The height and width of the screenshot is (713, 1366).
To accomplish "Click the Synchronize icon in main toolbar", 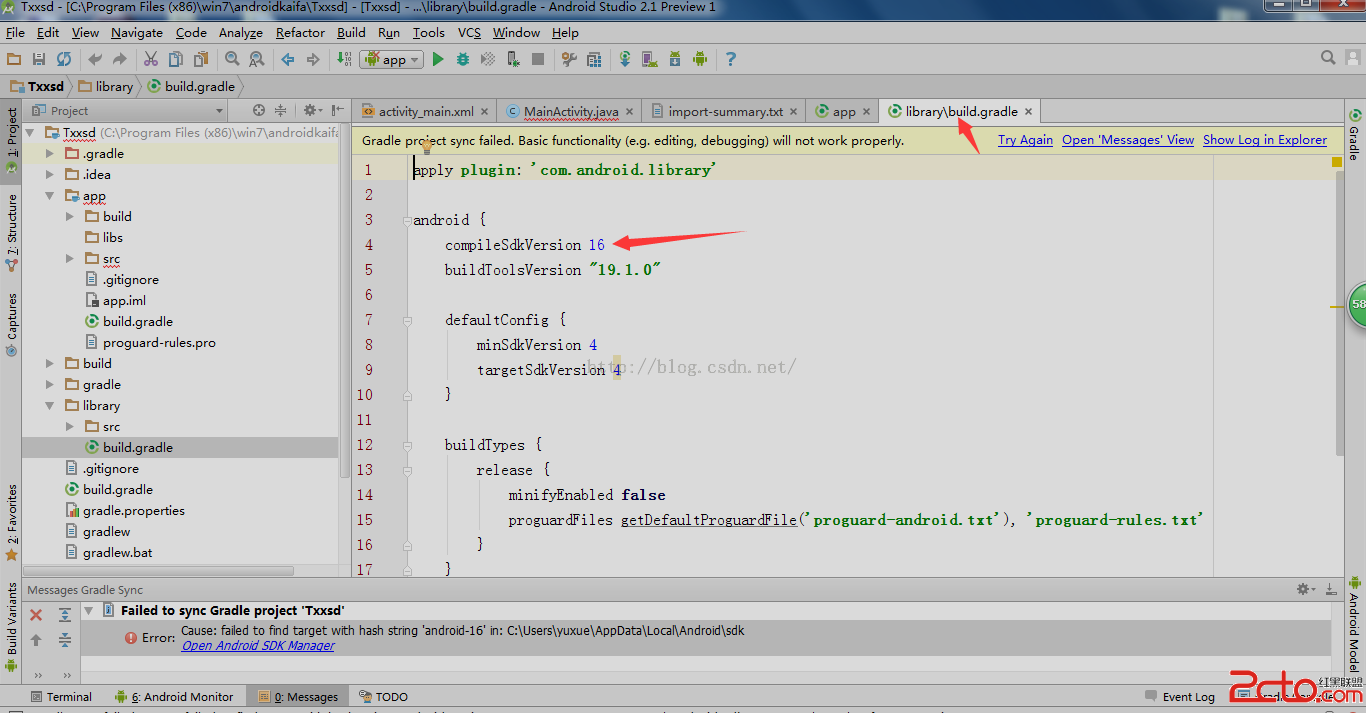I will (x=63, y=60).
